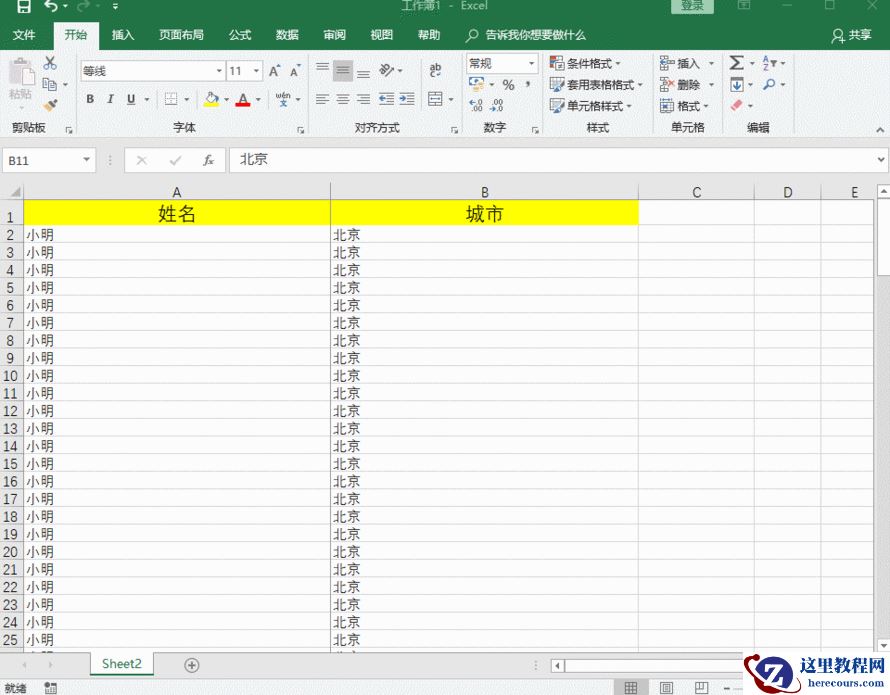Screen dimensions: 890x695
Task: Open the font name dropdown
Action: (x=219, y=71)
